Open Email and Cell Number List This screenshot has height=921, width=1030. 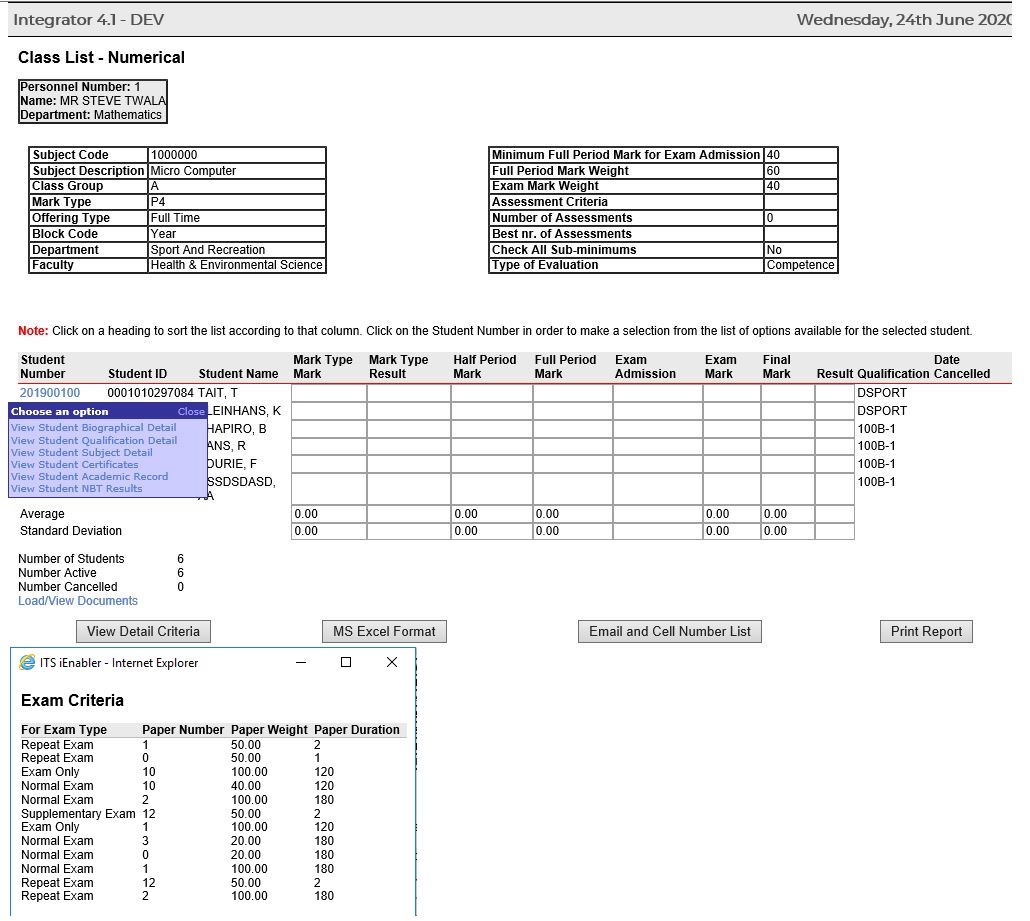669,631
